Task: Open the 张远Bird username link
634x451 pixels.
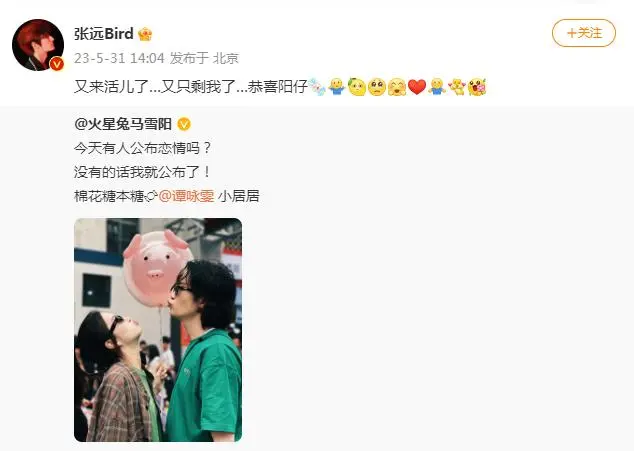Action: pos(104,34)
